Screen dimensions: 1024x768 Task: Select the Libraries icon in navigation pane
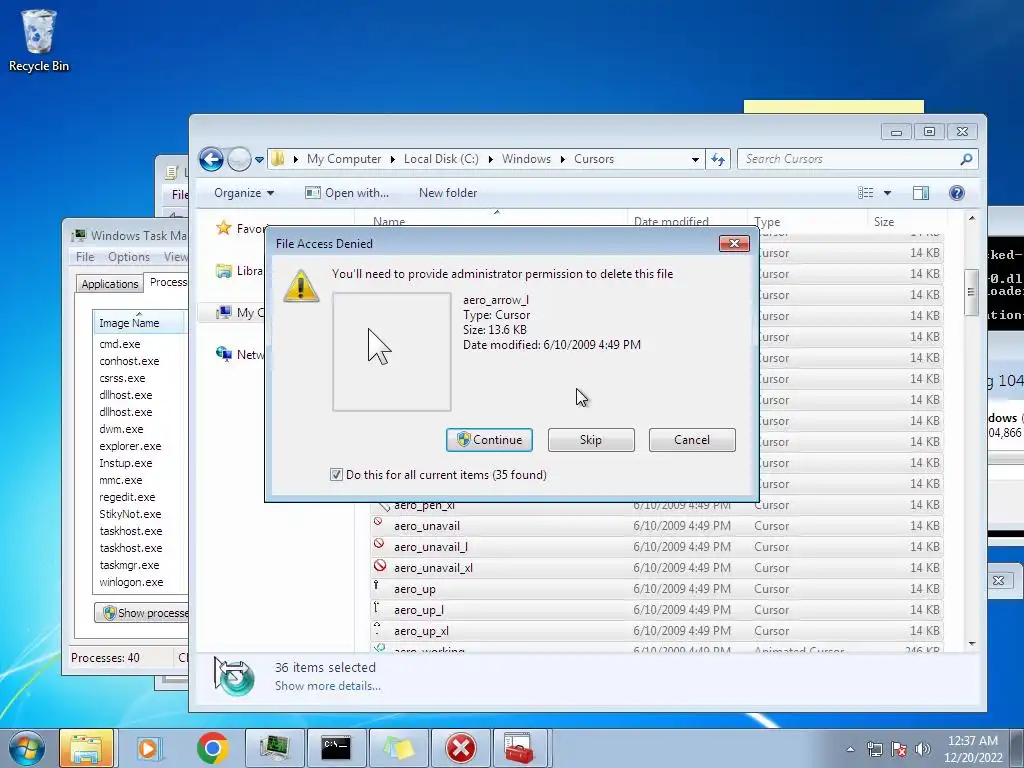tap(223, 270)
